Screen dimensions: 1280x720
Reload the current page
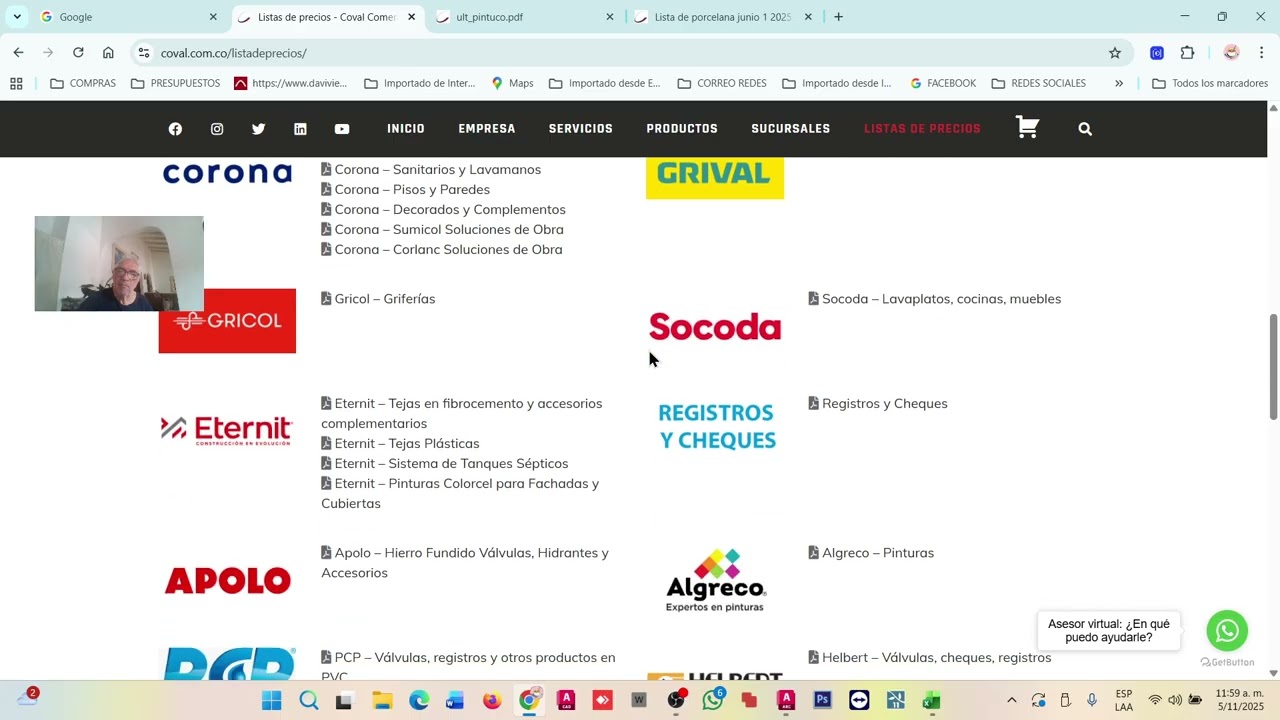78,53
